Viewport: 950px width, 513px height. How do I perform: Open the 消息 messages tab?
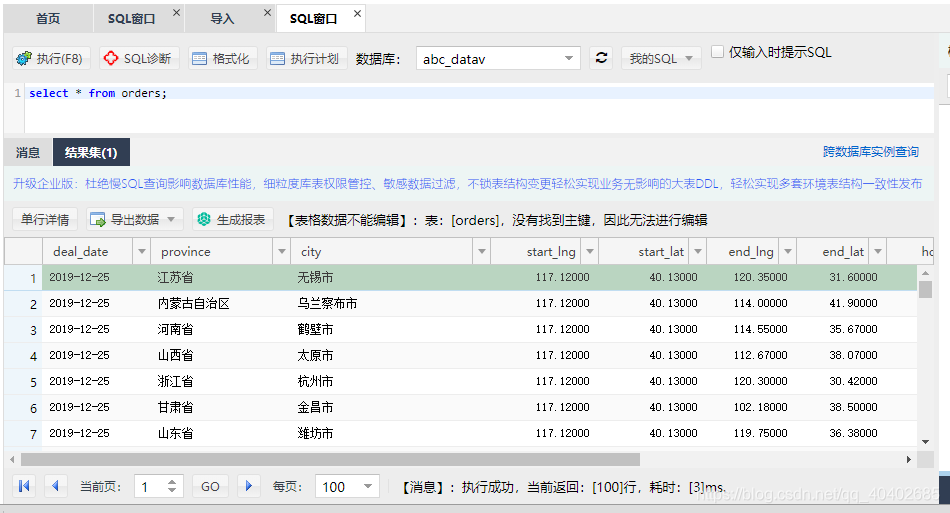(x=28, y=153)
